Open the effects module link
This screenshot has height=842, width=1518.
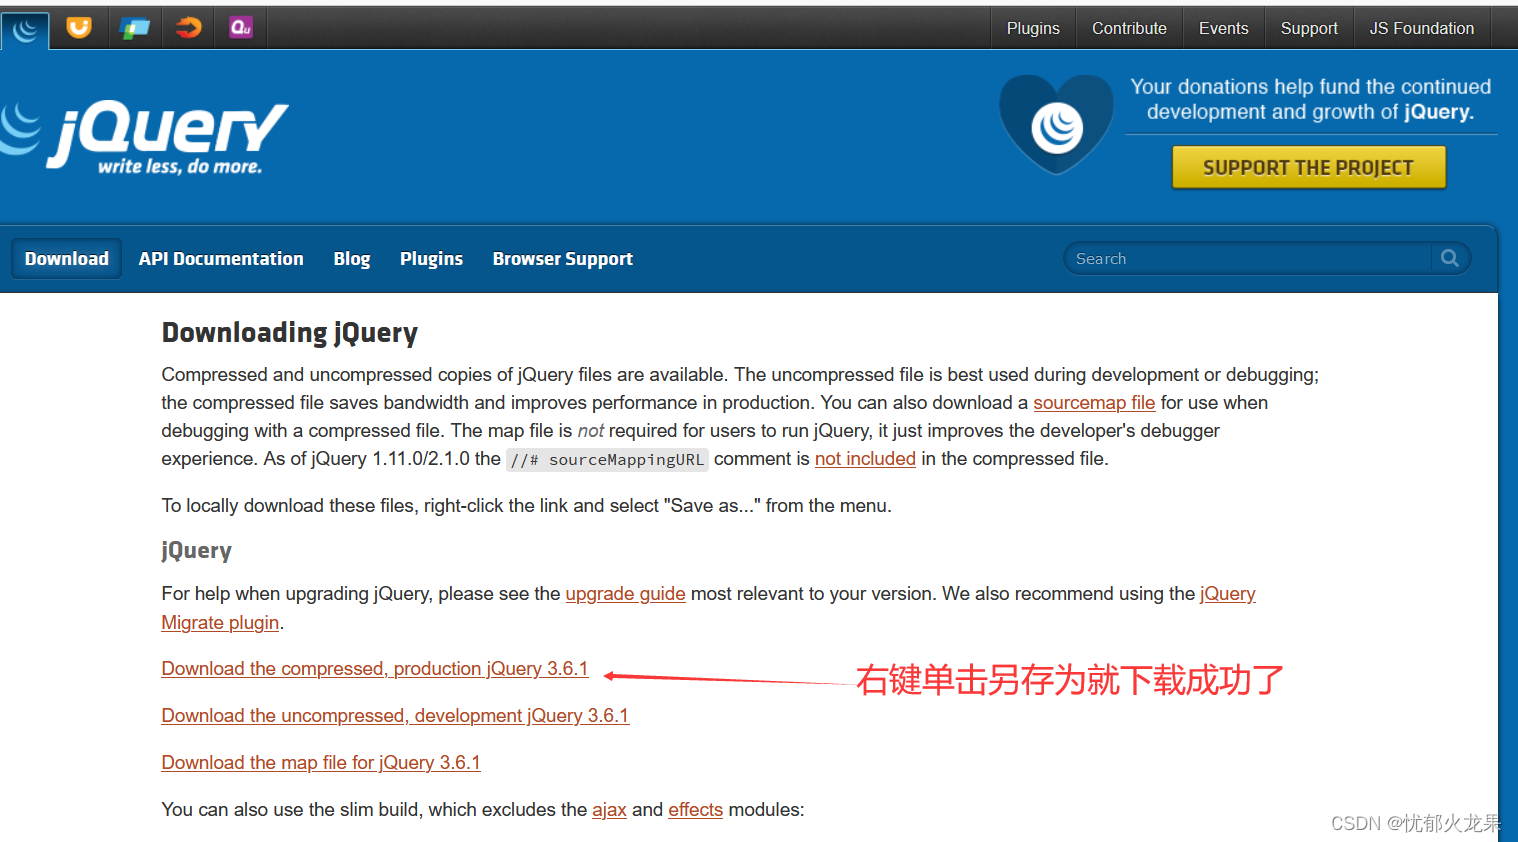coord(695,809)
